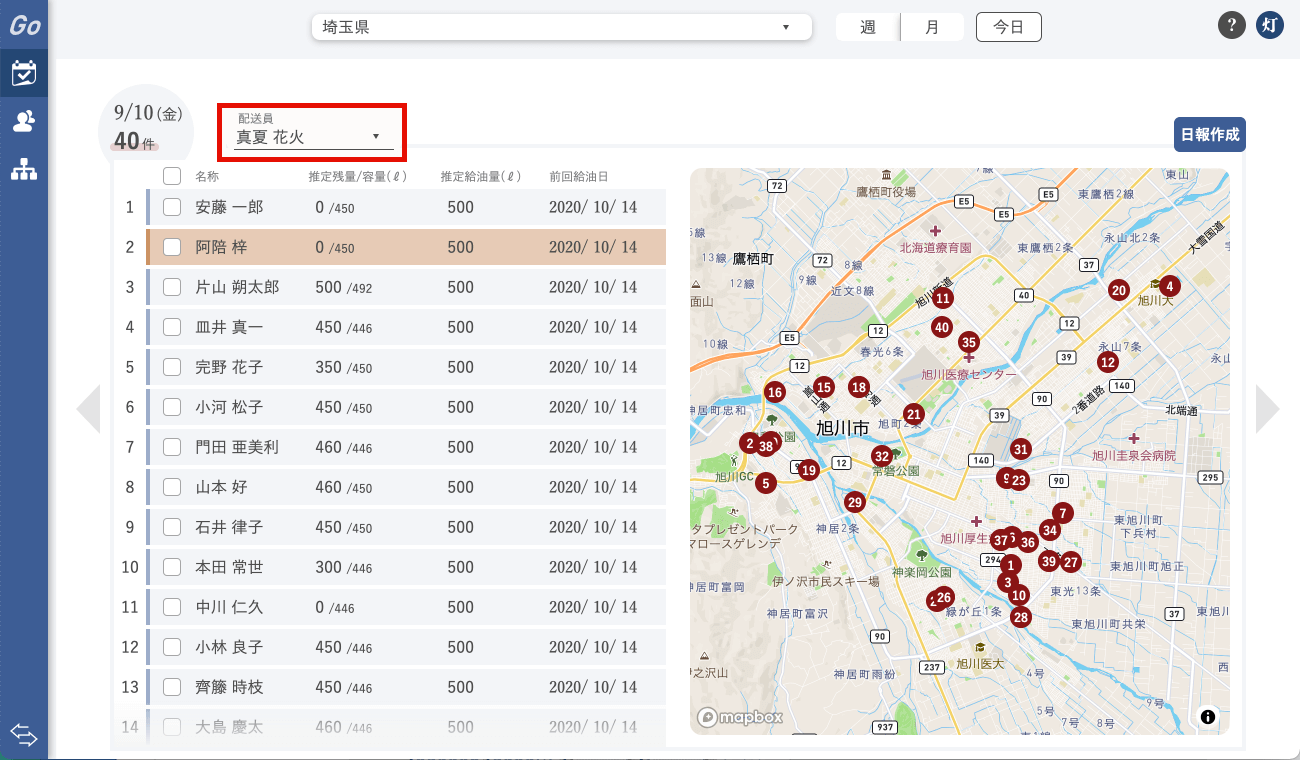Click the mapbox logo link
Viewport: 1300px width, 760px height.
coord(740,717)
